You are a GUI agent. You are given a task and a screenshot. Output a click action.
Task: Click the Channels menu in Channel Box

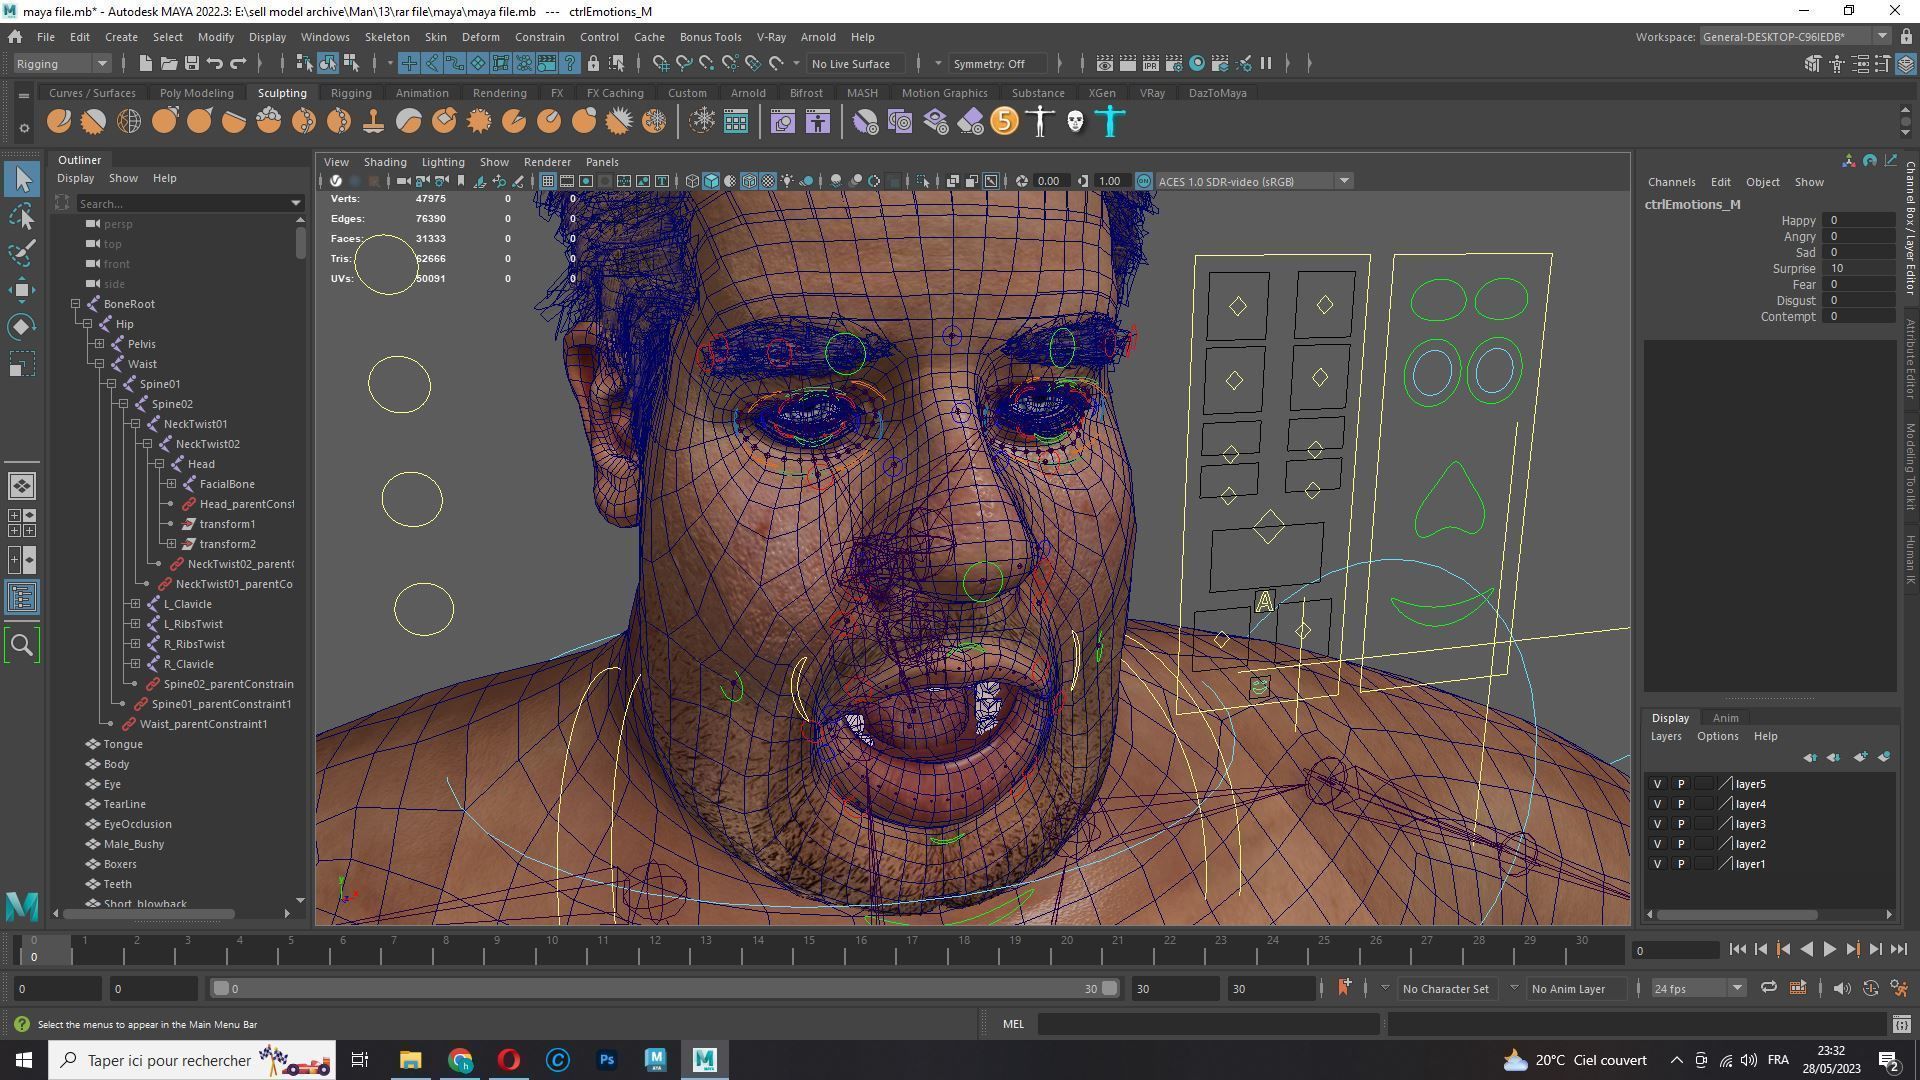tap(1671, 182)
